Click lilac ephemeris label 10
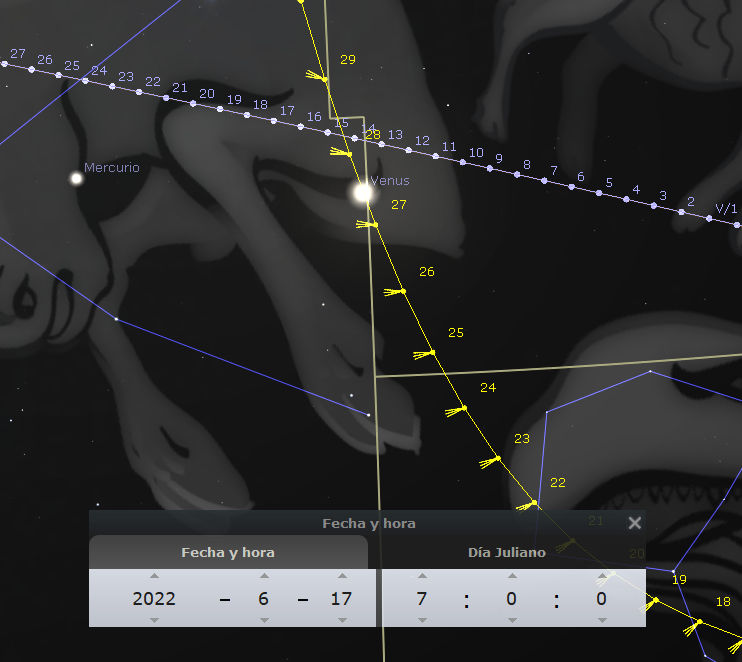This screenshot has height=662, width=742. (476, 152)
